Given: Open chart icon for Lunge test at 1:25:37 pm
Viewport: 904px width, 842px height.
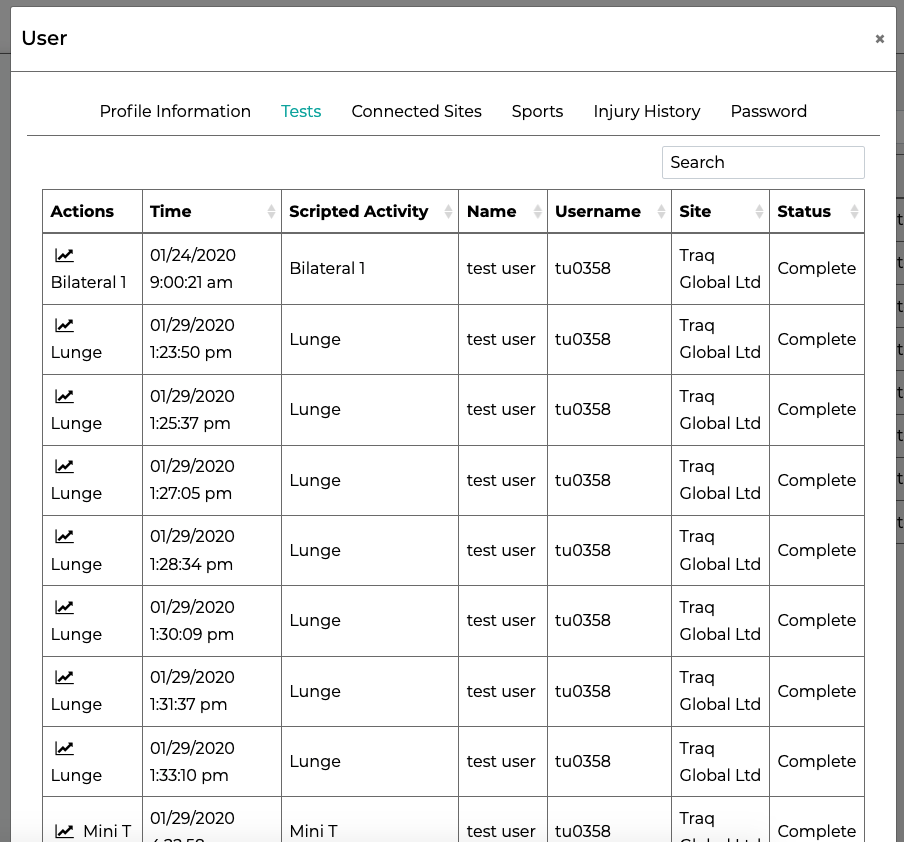Looking at the screenshot, I should pos(64,396).
